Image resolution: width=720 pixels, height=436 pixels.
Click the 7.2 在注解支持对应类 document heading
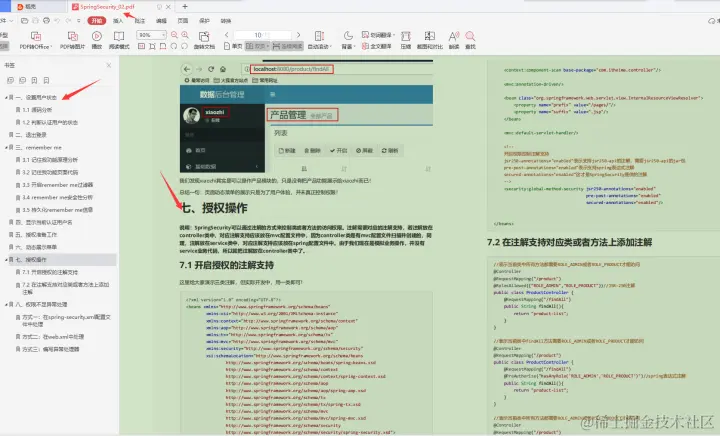coord(569,242)
